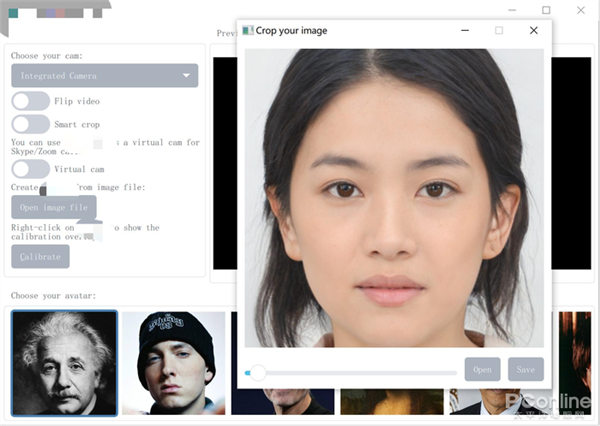Click Save in the Crop your image dialog
Viewport: 600px width, 426px height.
[526, 369]
